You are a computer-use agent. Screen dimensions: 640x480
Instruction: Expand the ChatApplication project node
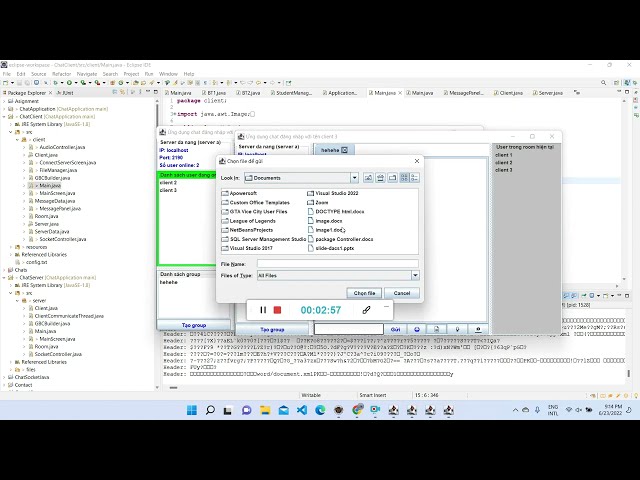4,109
